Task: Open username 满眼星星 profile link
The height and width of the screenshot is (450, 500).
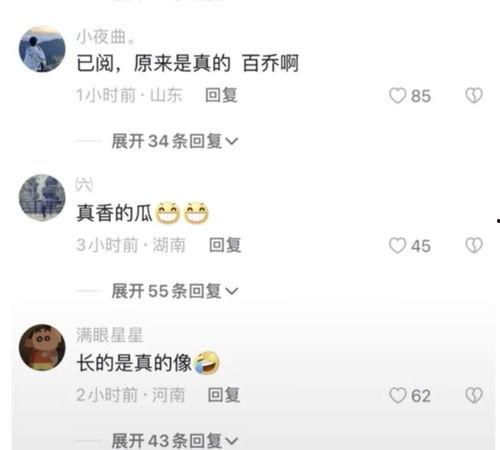Action: point(109,335)
